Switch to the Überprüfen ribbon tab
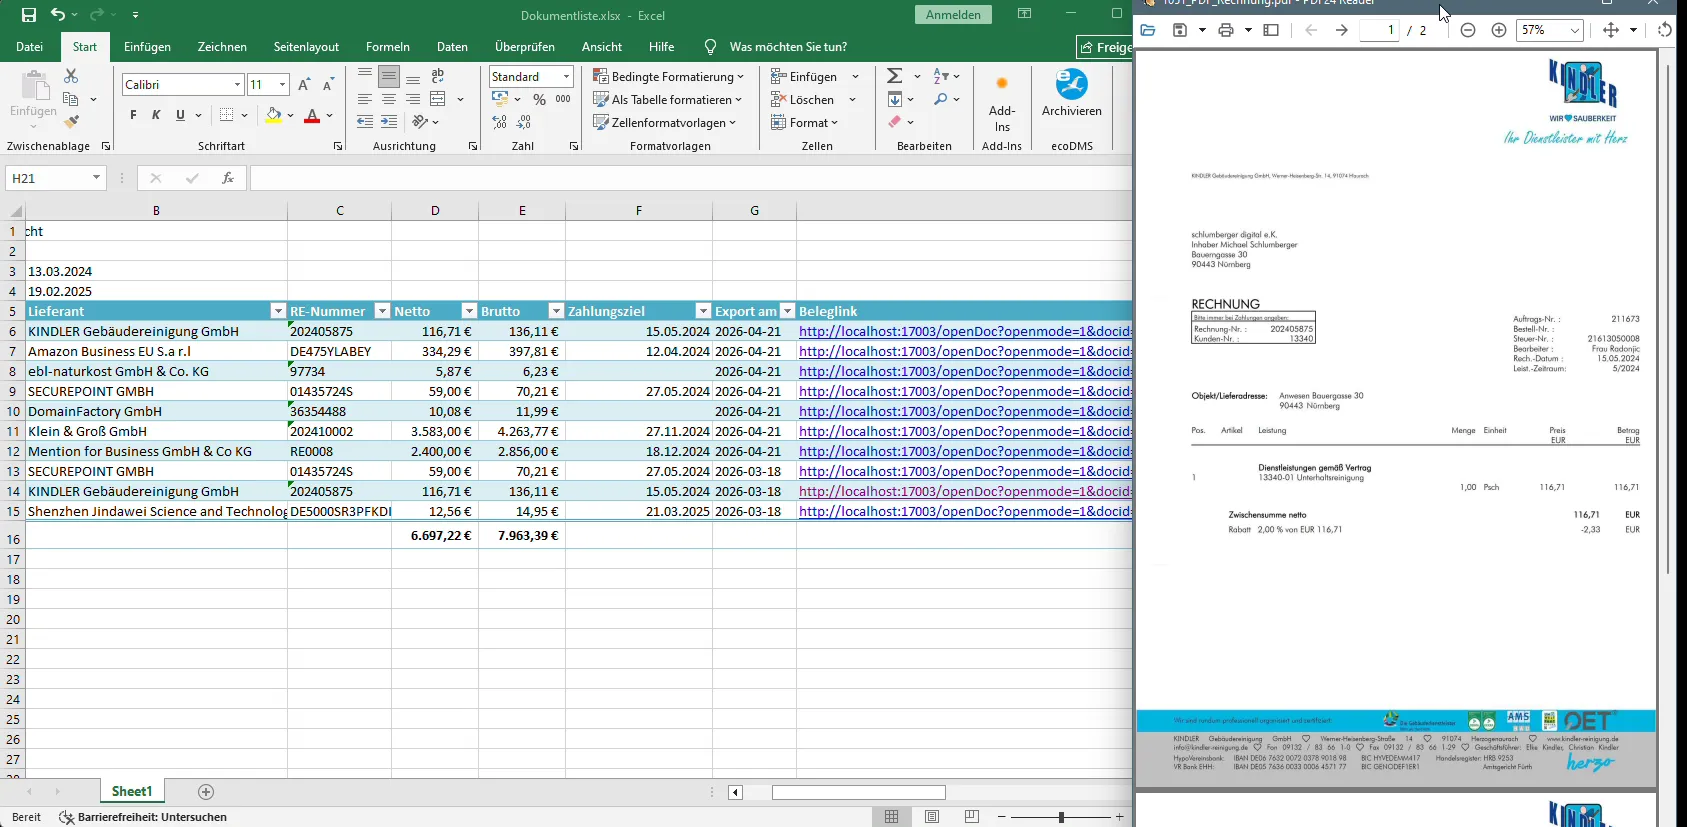Viewport: 1687px width, 827px height. pos(525,47)
